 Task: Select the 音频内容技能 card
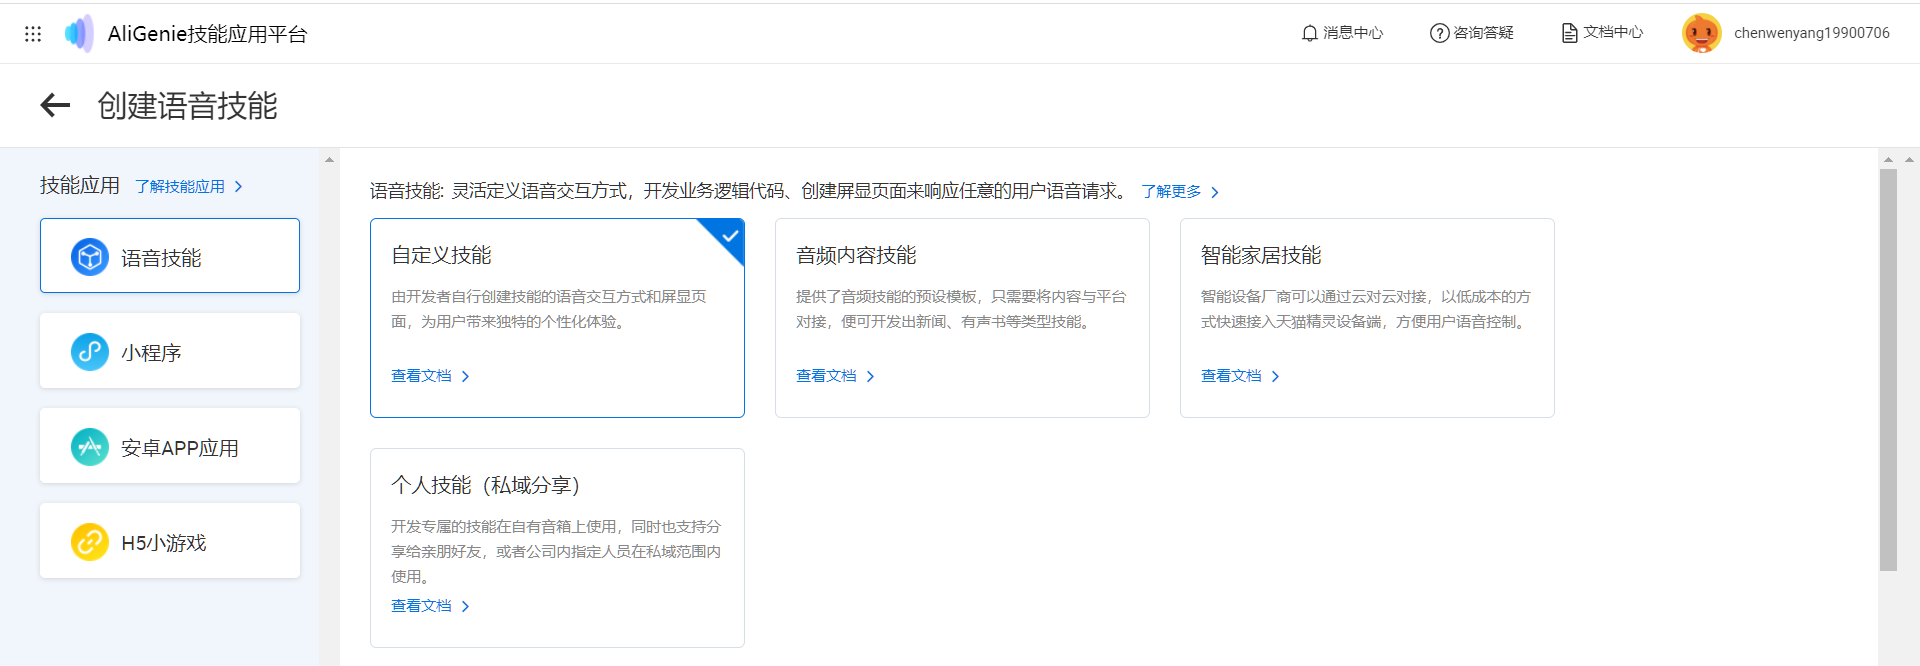click(962, 318)
